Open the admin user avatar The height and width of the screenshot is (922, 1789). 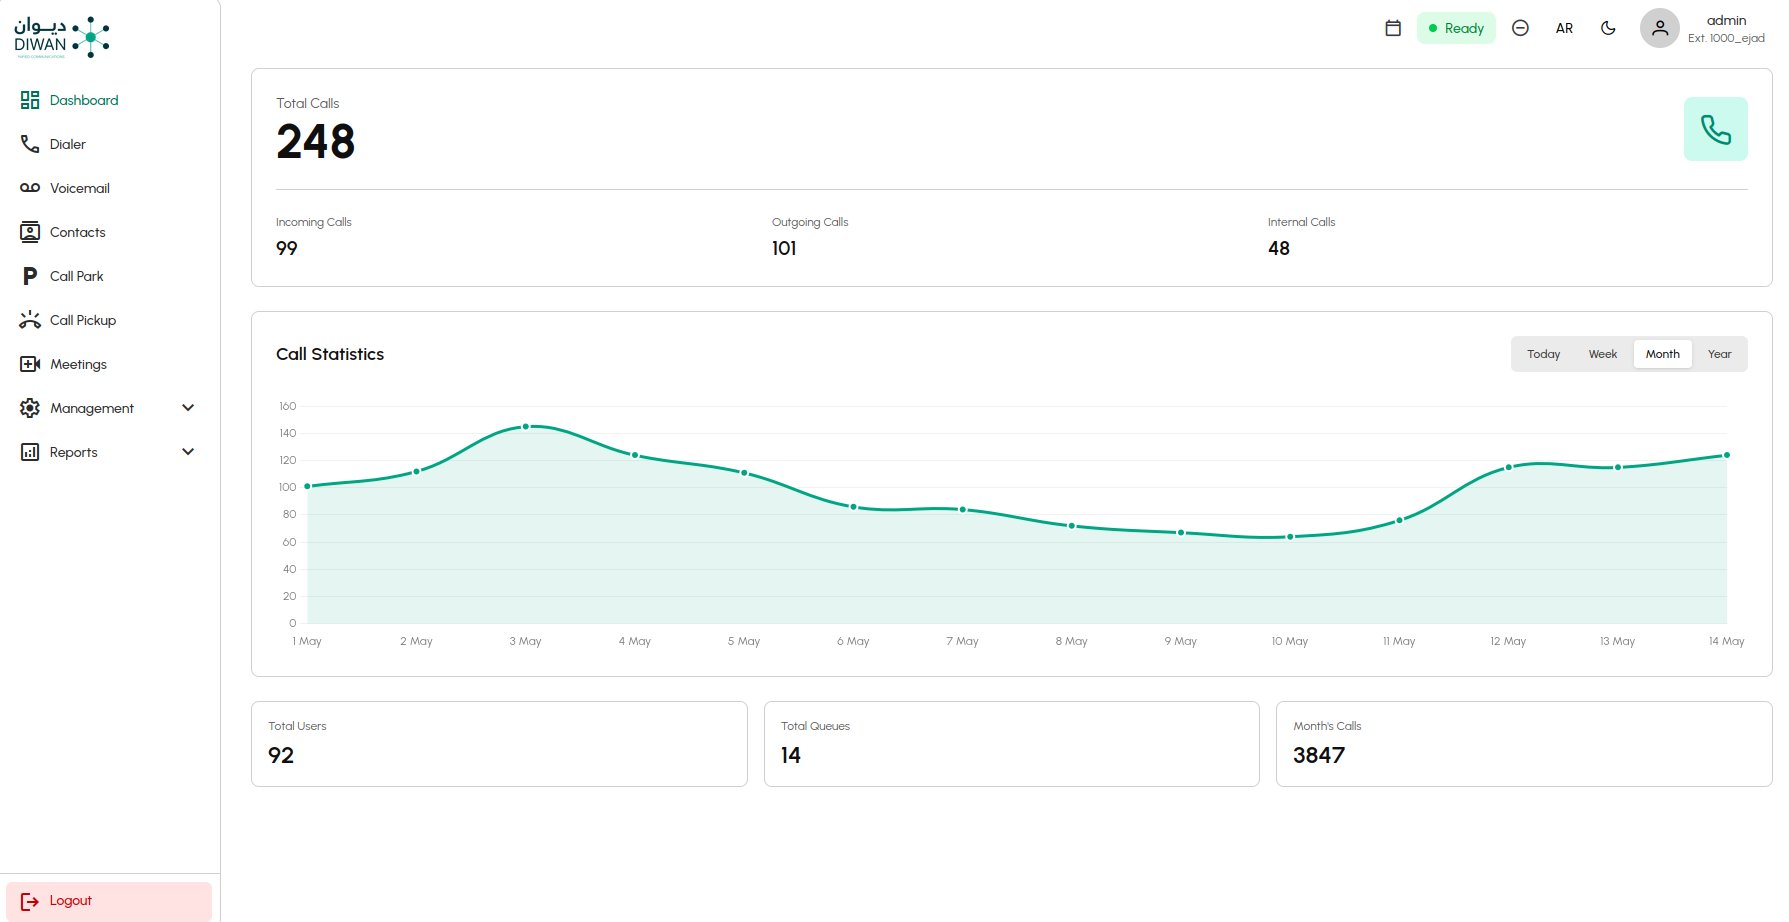pyautogui.click(x=1659, y=28)
